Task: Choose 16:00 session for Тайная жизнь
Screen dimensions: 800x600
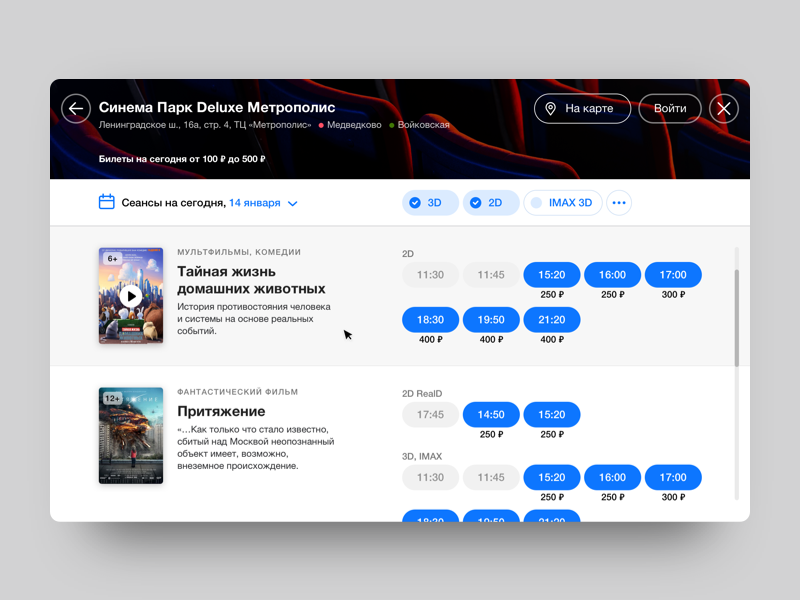Action: 612,275
